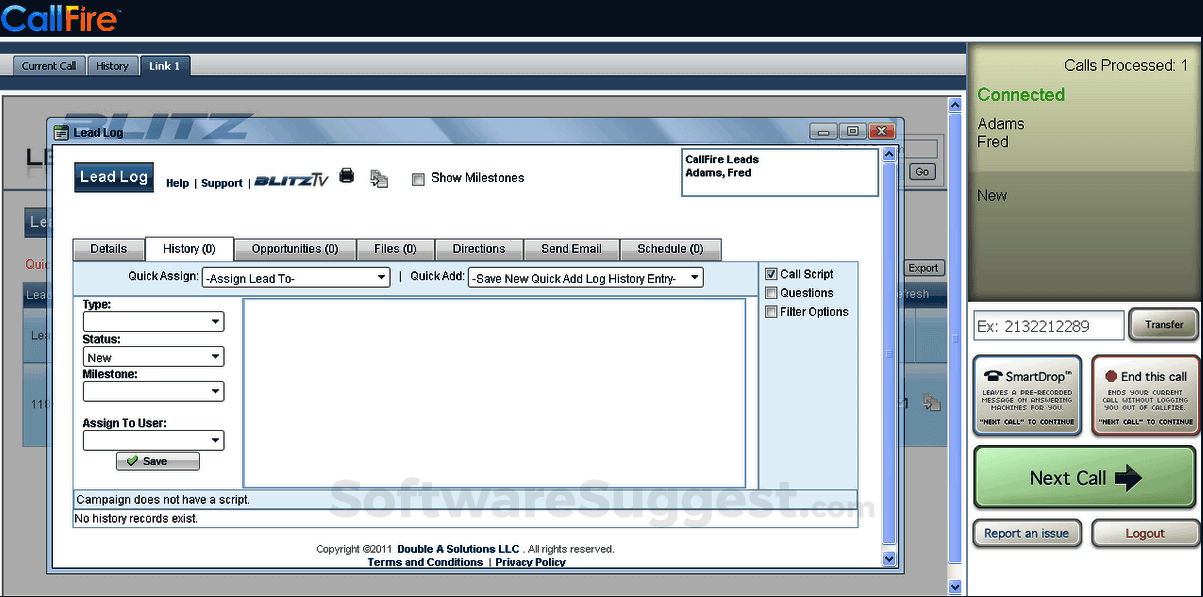Image resolution: width=1203 pixels, height=597 pixels.
Task: Expand the Status dropdown showing New
Action: [153, 356]
